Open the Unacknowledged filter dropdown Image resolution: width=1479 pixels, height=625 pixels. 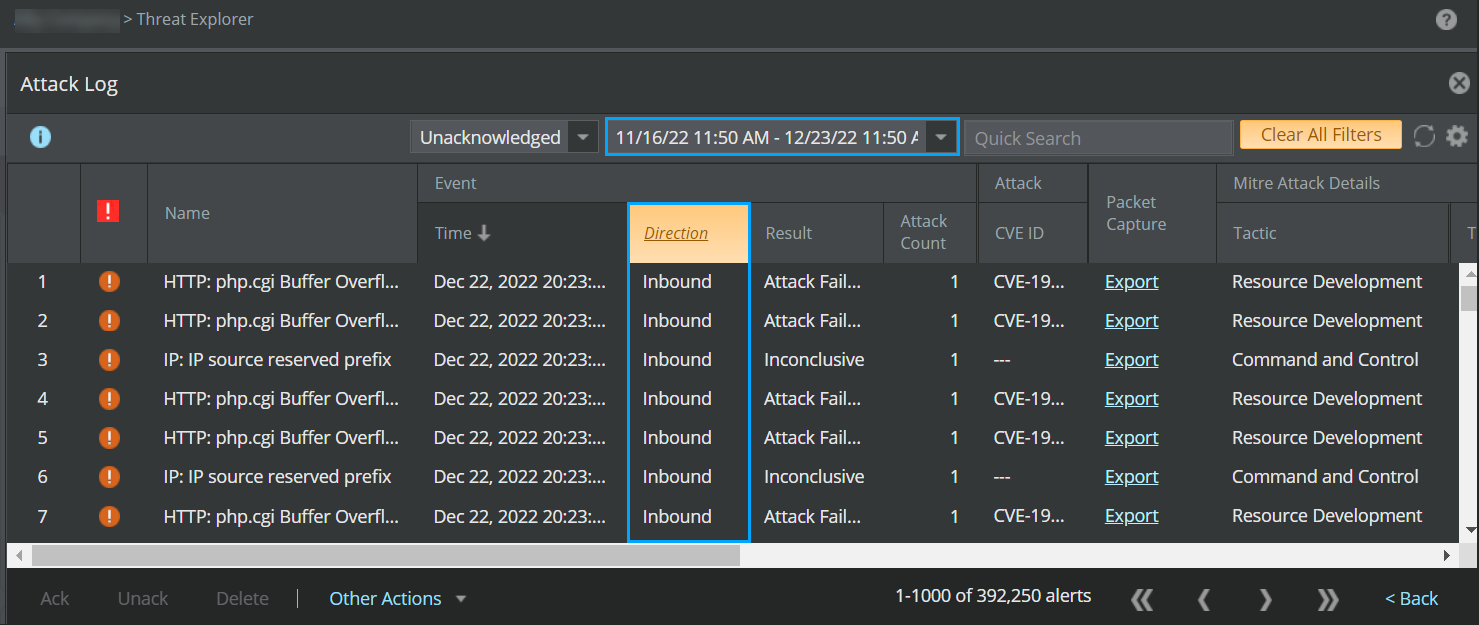tap(583, 137)
